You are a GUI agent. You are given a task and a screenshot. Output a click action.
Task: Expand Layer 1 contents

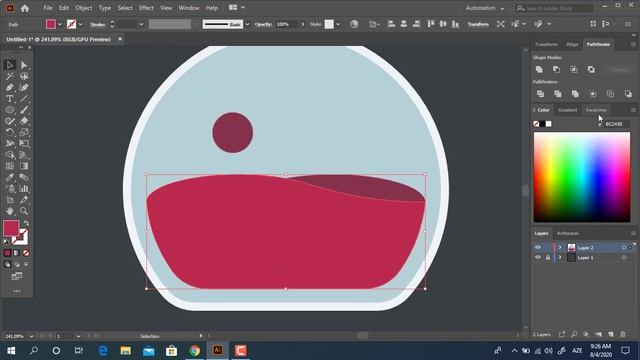pyautogui.click(x=560, y=258)
